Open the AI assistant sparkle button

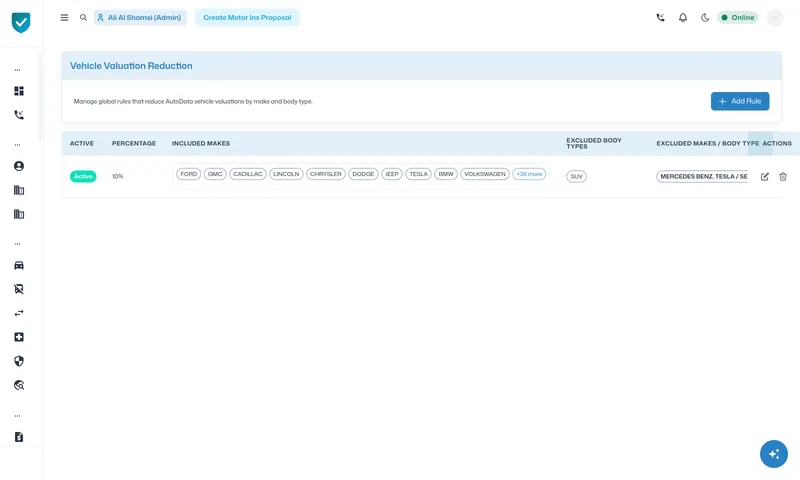(773, 454)
